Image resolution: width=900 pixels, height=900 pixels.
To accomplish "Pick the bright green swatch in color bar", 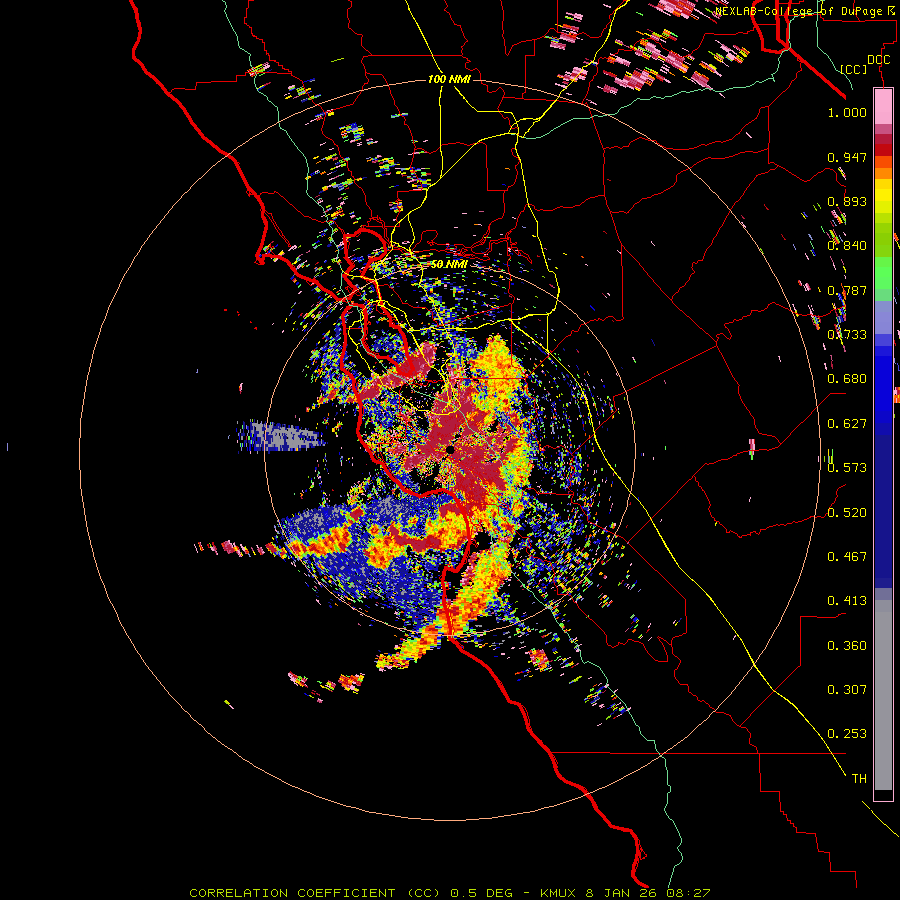I will point(883,273).
